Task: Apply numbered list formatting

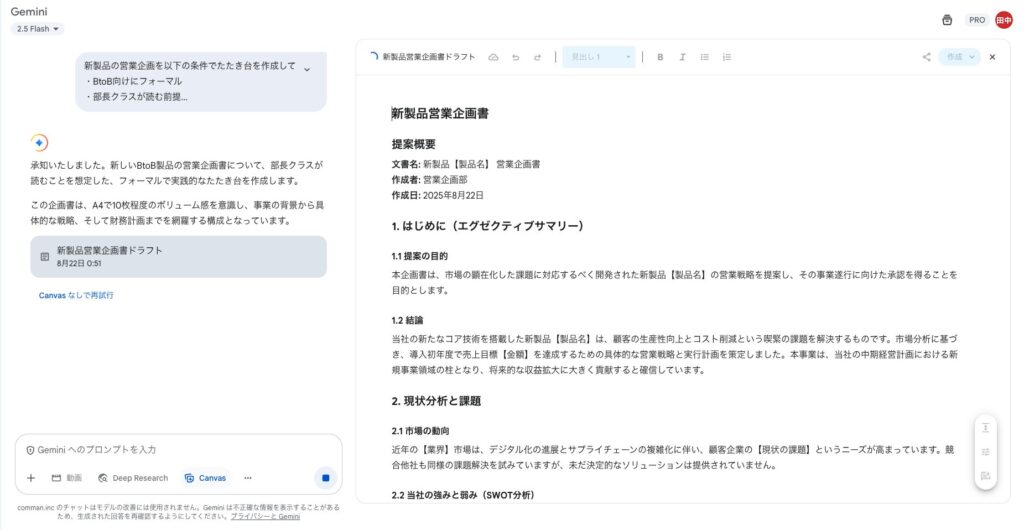Action: tap(726, 57)
